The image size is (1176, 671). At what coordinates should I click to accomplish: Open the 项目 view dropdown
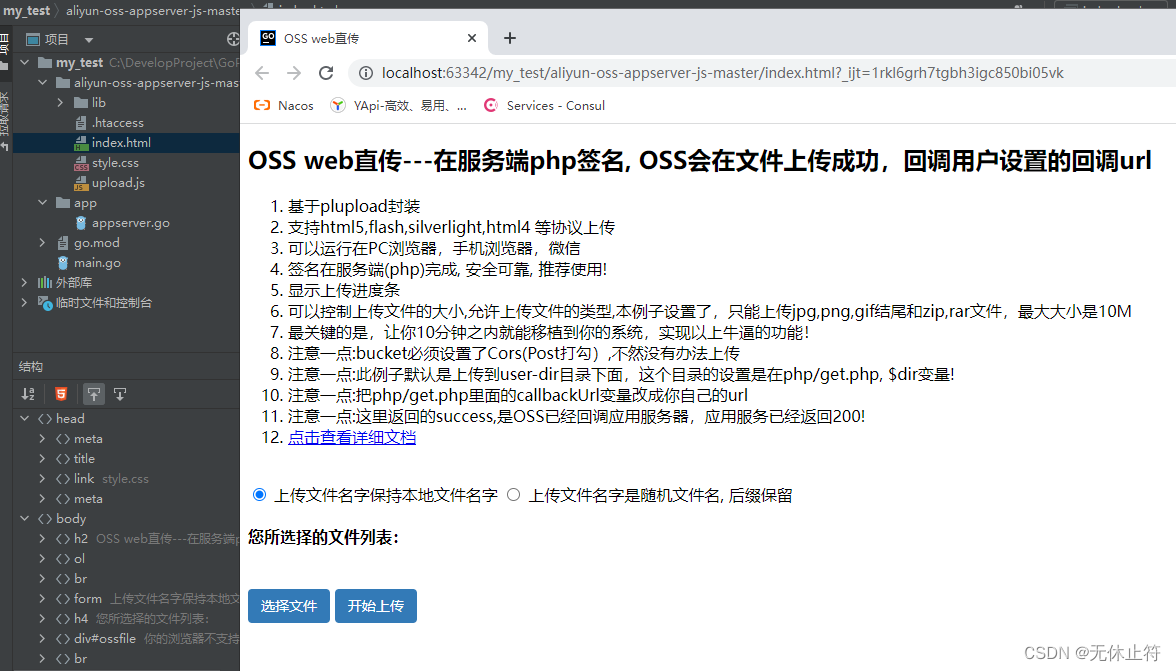(88, 39)
